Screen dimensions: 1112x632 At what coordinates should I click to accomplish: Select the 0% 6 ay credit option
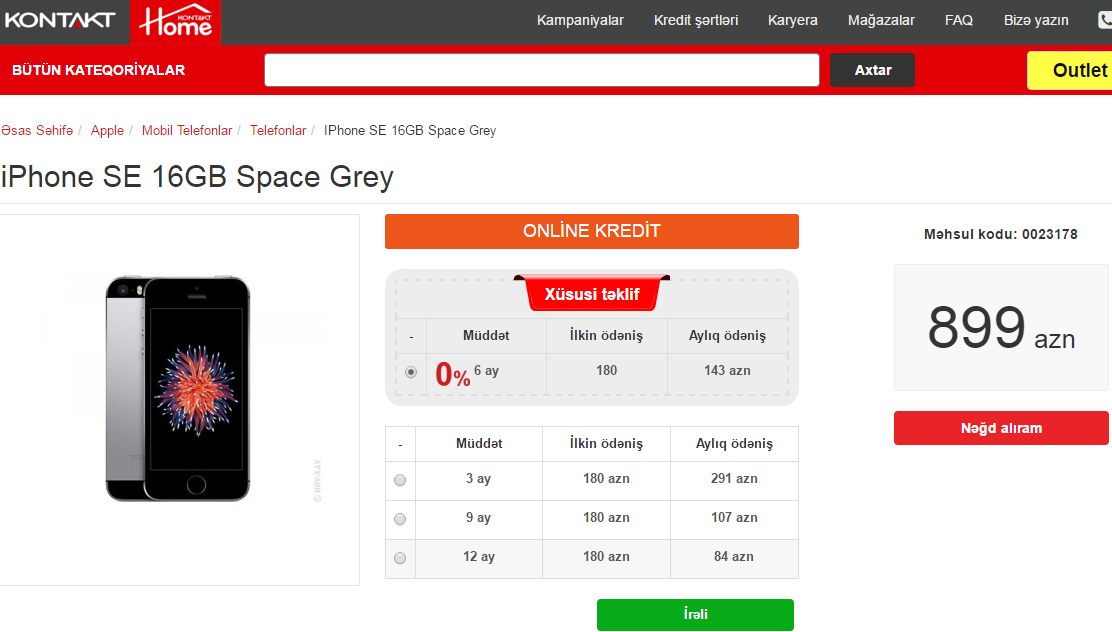click(x=411, y=372)
